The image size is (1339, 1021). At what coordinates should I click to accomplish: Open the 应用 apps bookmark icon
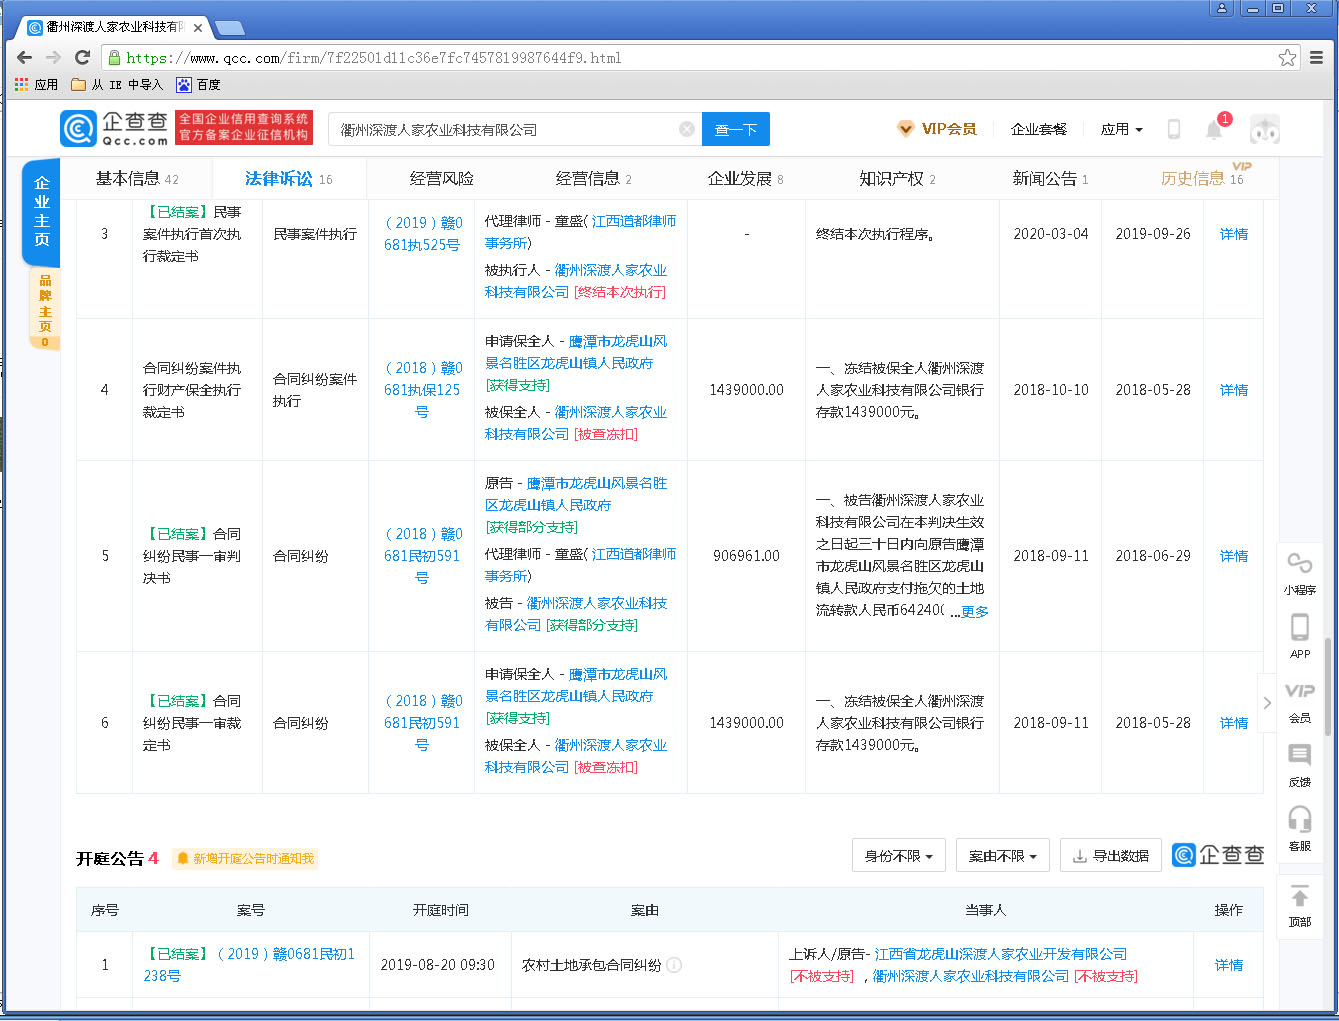(36, 85)
